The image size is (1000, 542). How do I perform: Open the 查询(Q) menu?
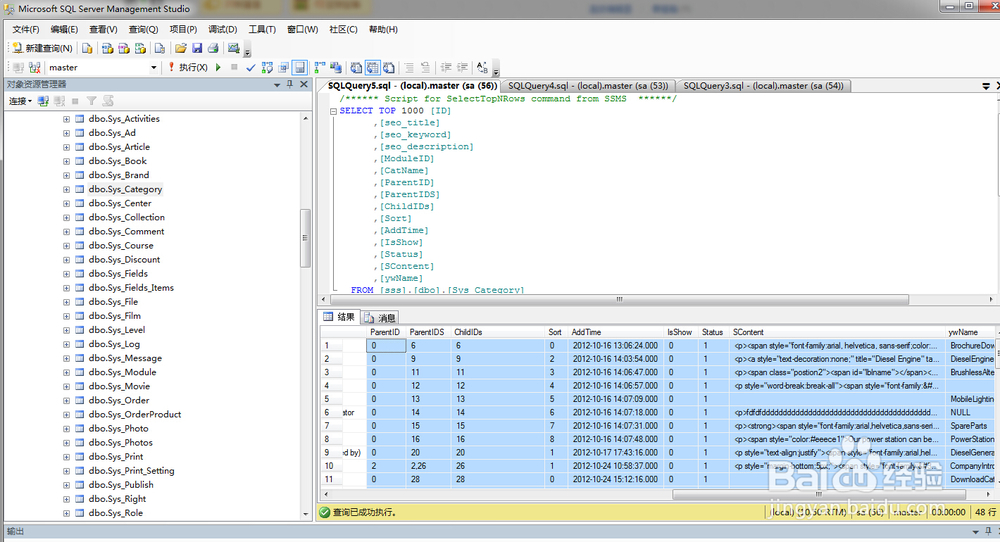[x=143, y=29]
